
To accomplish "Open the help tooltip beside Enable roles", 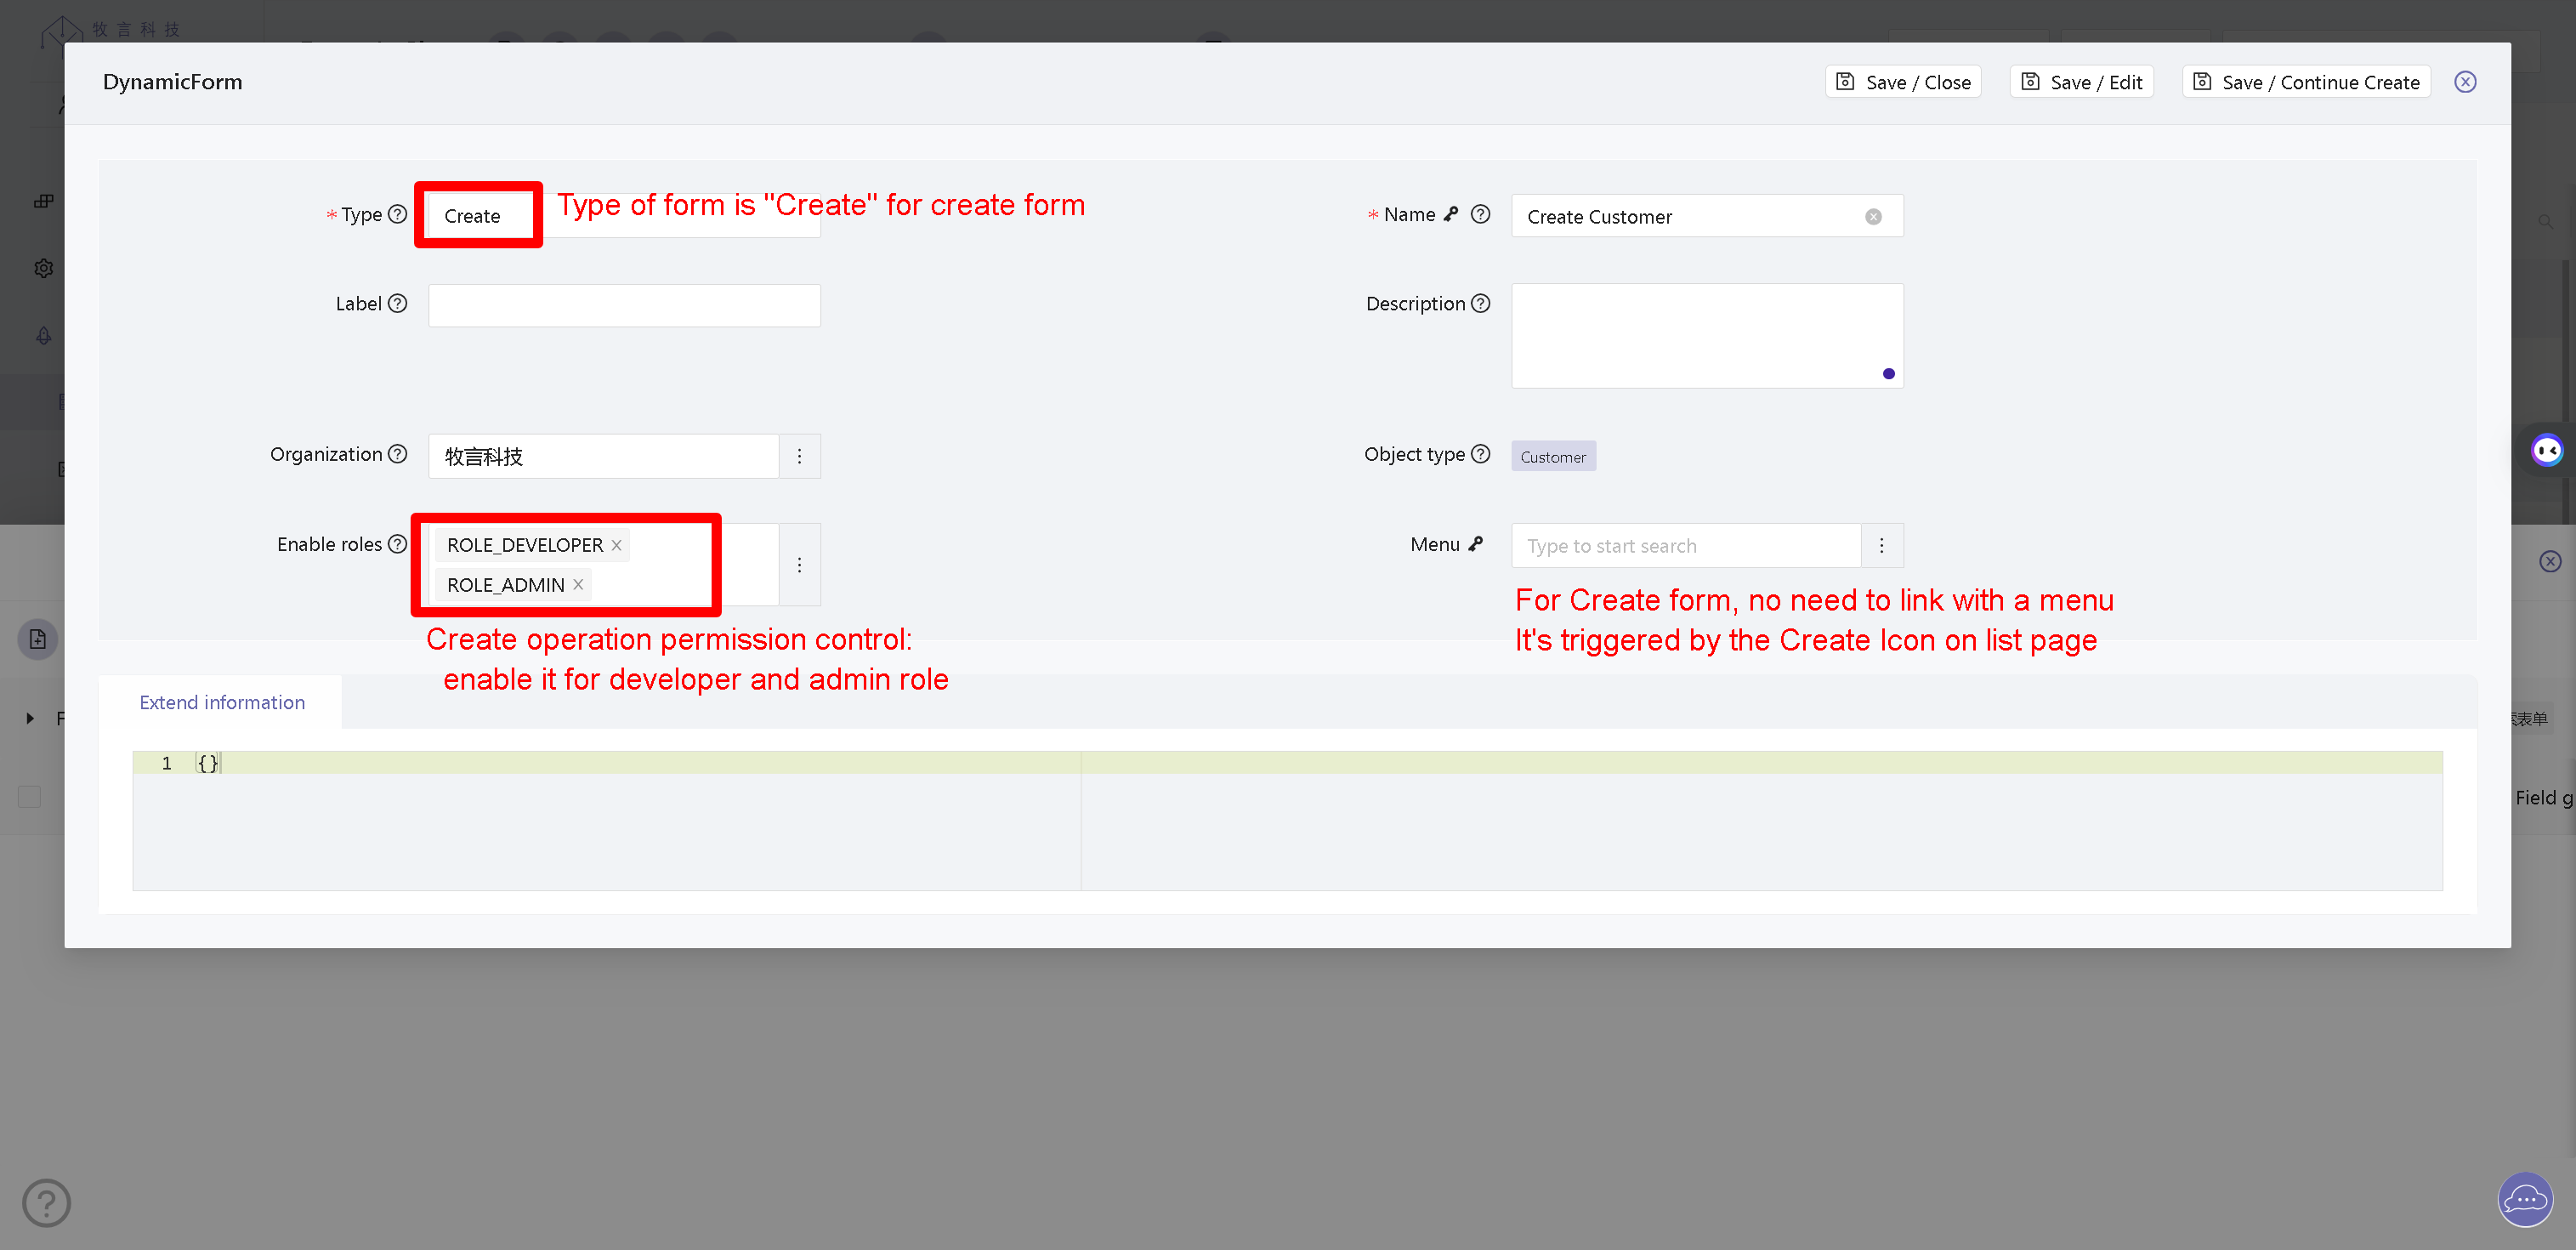I will pos(398,543).
